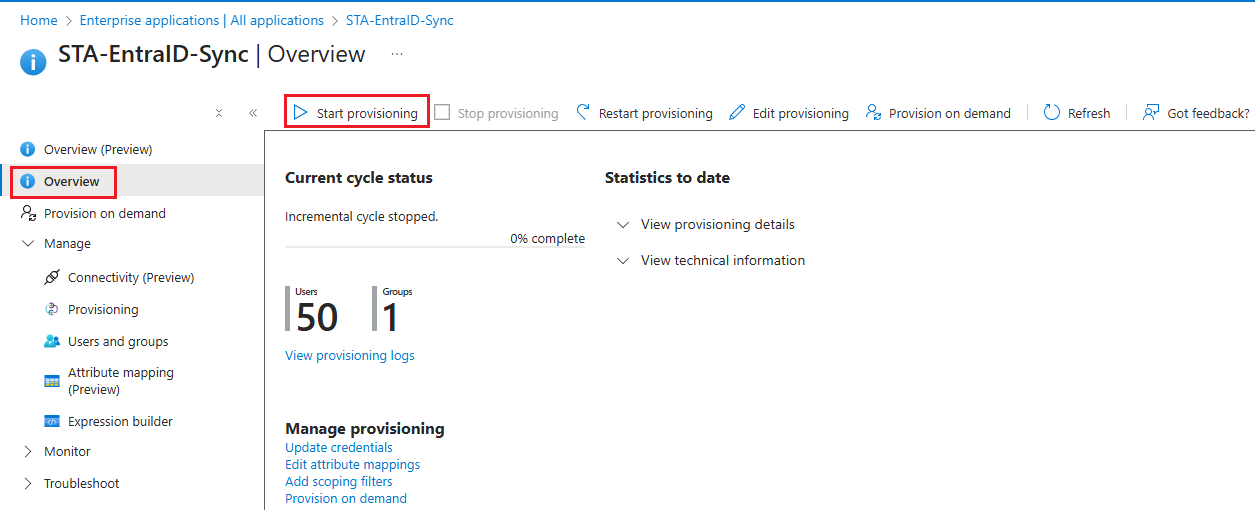Collapse the Manage section in sidebar
1255x510 pixels.
[28, 243]
